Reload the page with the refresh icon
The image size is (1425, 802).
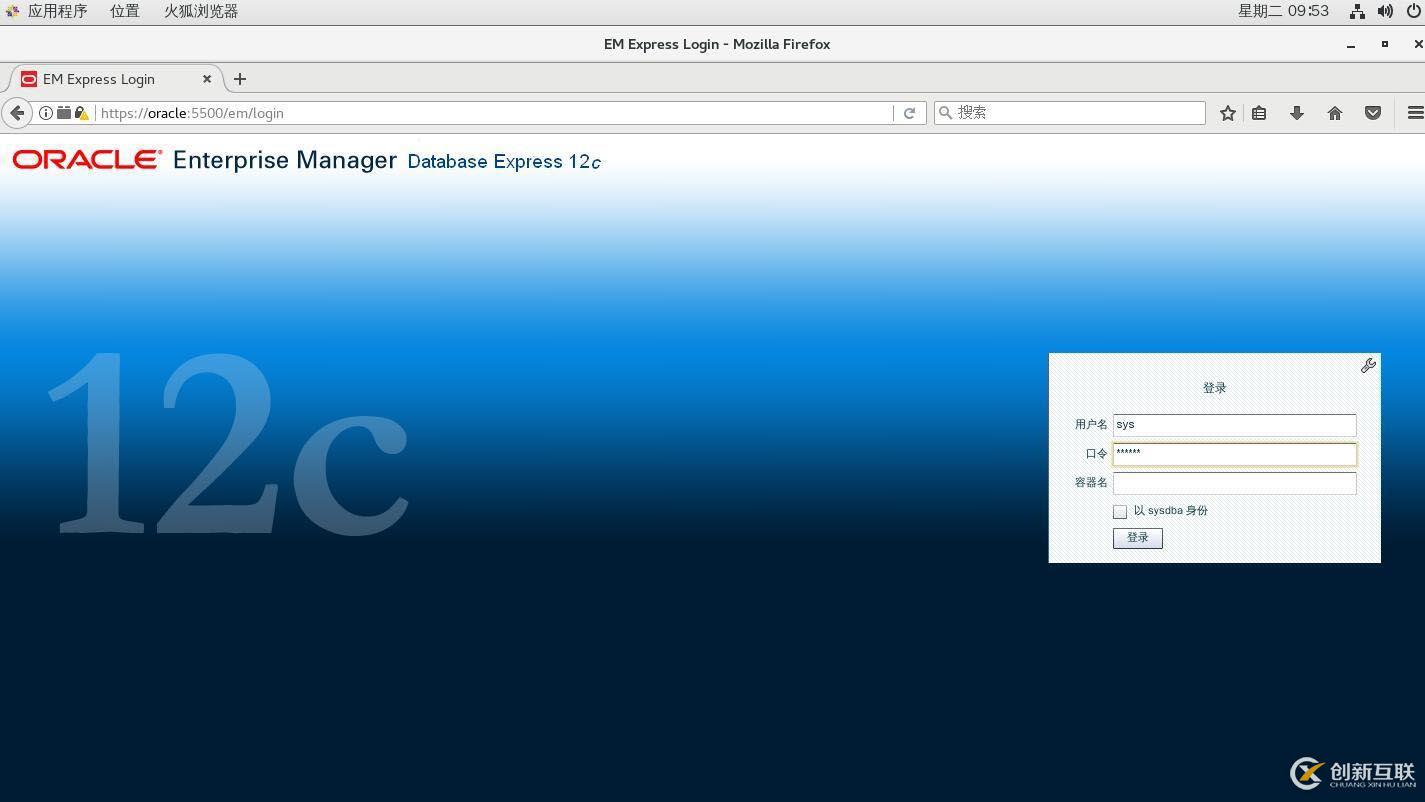pos(909,113)
